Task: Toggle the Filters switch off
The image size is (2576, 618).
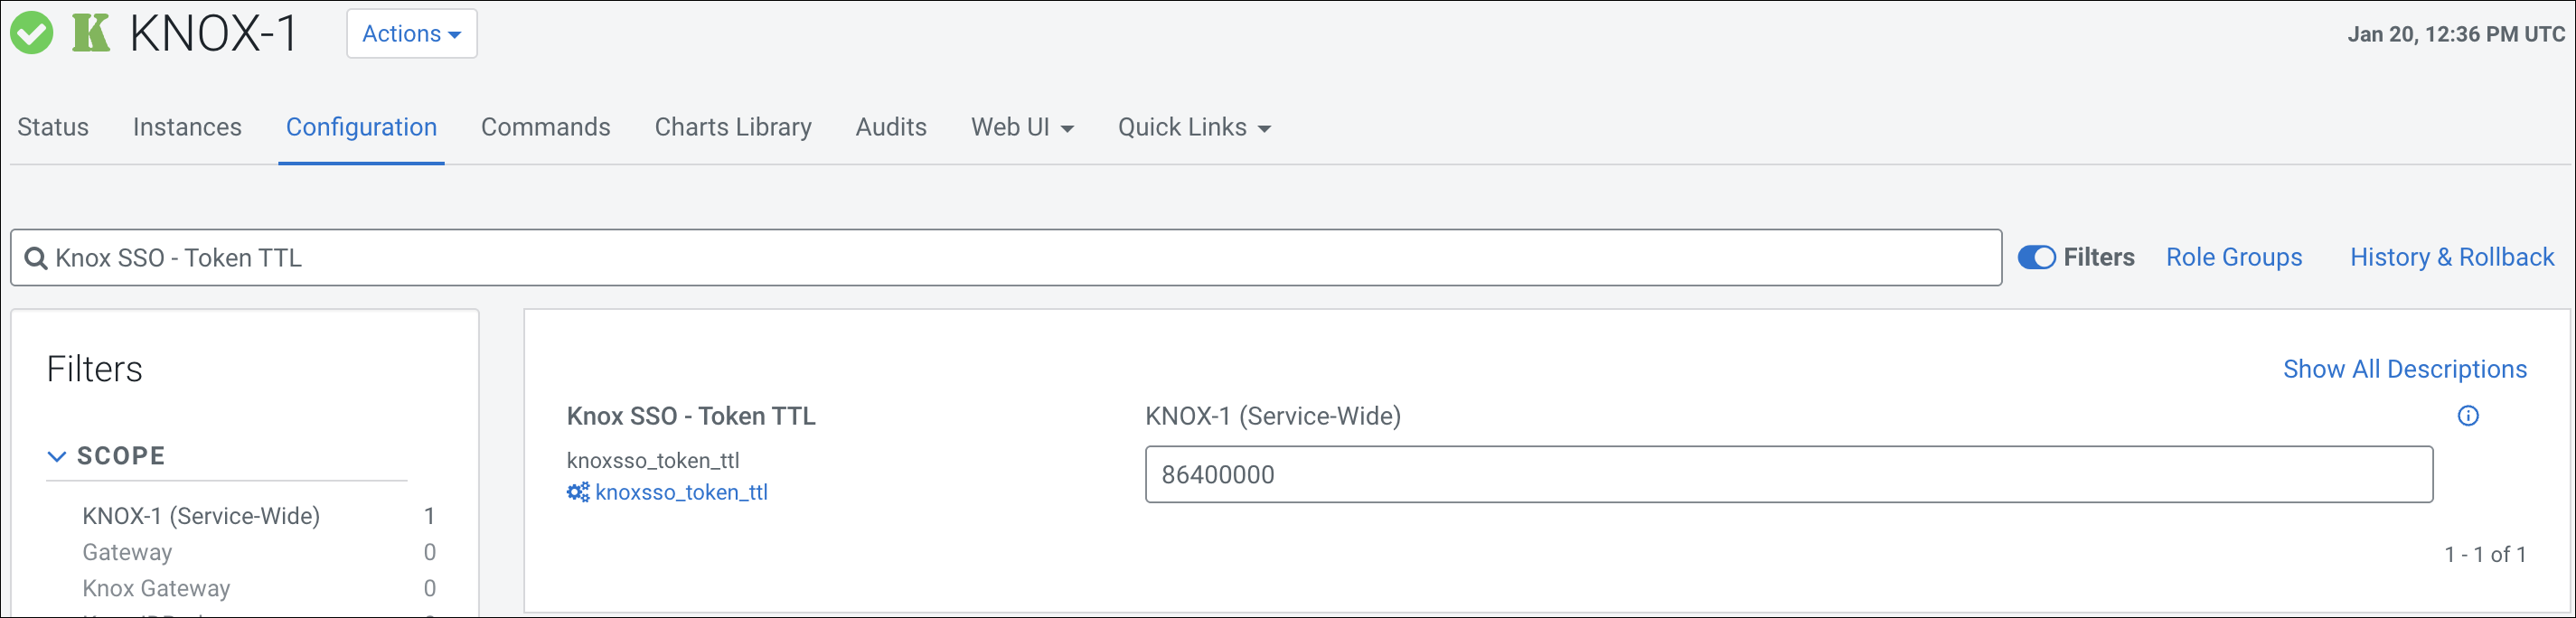Action: click(2036, 258)
